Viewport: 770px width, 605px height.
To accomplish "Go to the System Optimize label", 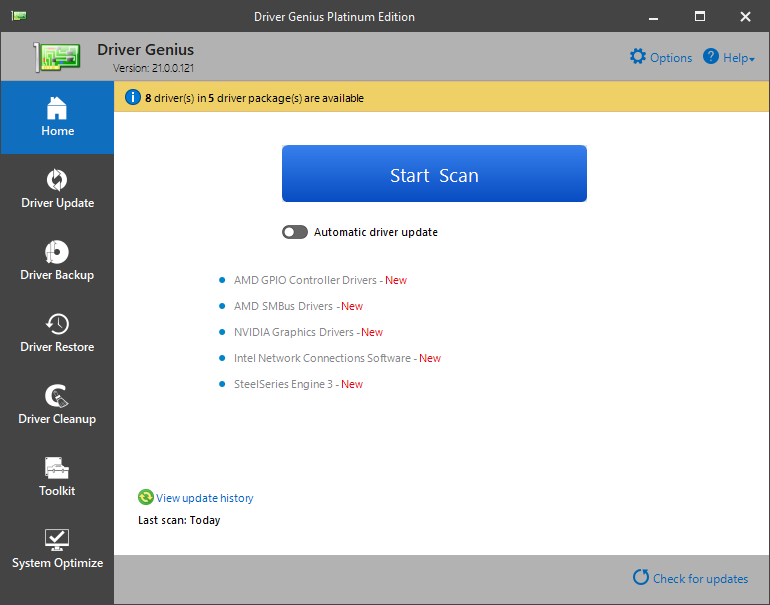I will (x=57, y=563).
